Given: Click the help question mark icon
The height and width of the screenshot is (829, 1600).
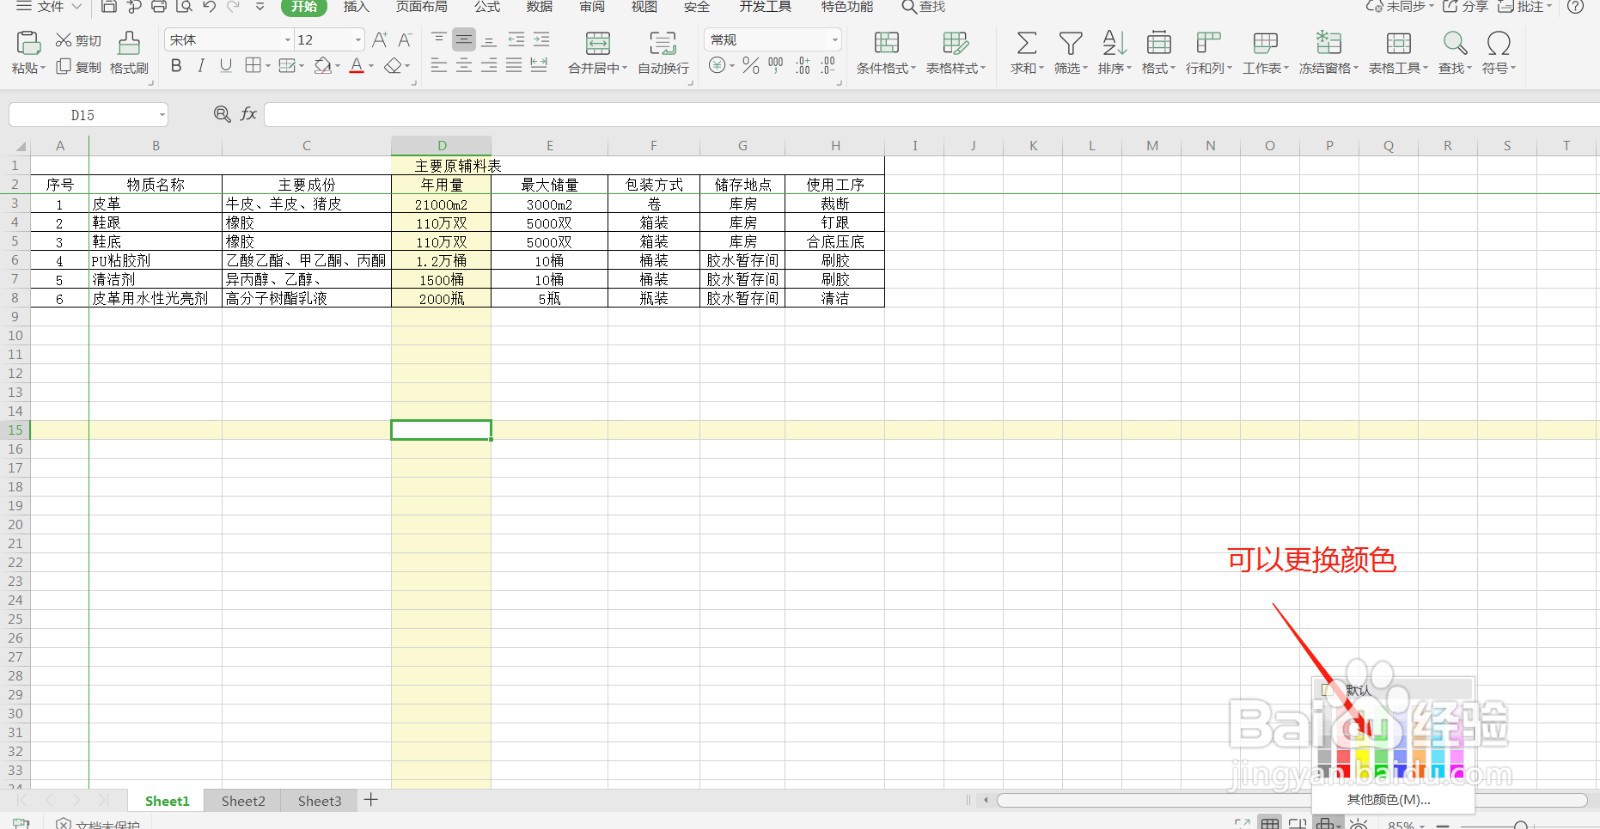Looking at the screenshot, I should point(1575,6).
